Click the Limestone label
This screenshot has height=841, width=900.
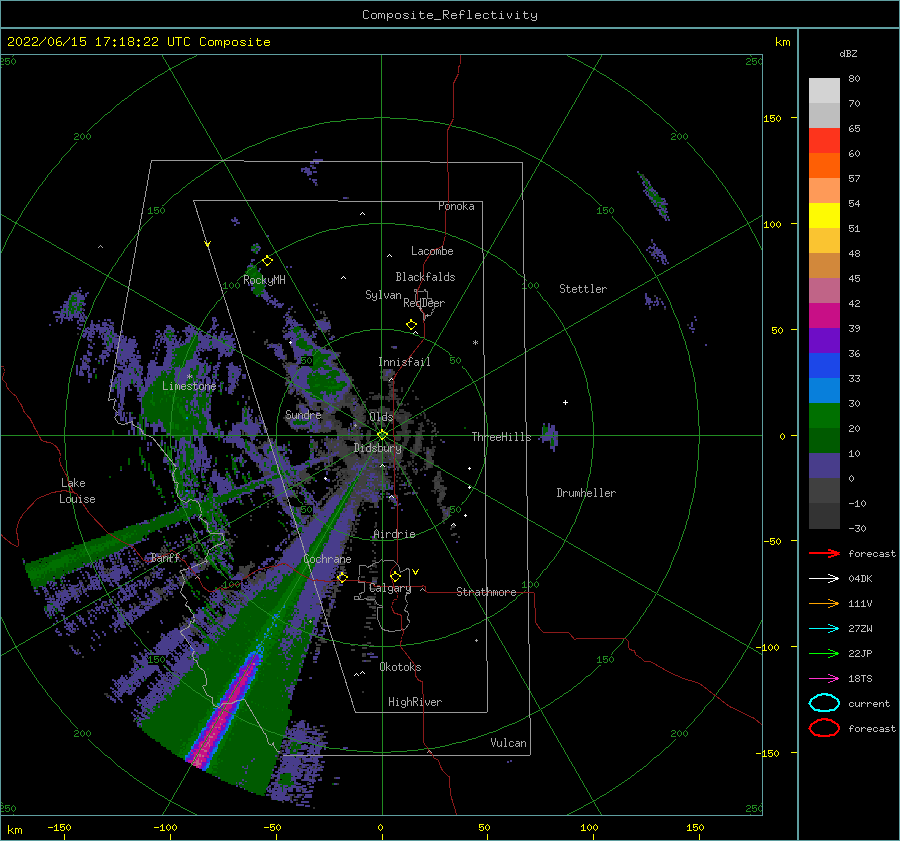click(x=189, y=386)
